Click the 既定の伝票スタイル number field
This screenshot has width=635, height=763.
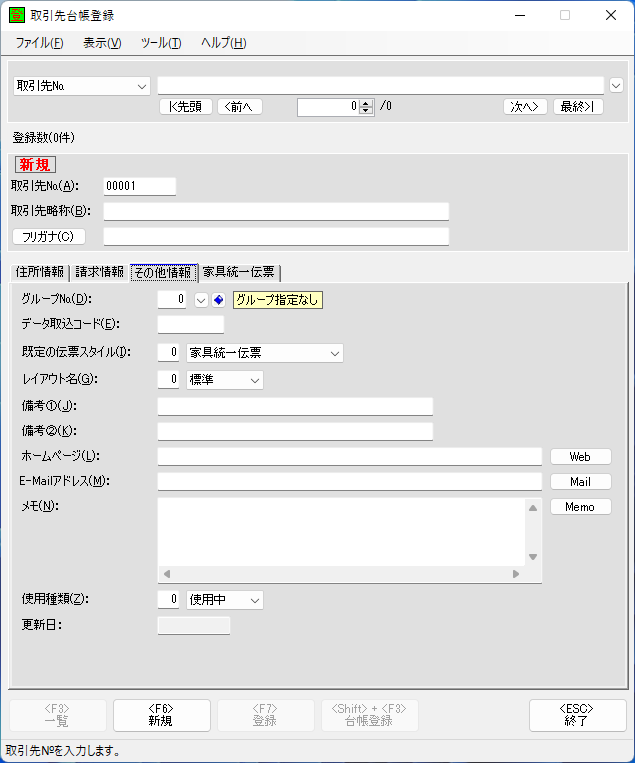[x=168, y=352]
